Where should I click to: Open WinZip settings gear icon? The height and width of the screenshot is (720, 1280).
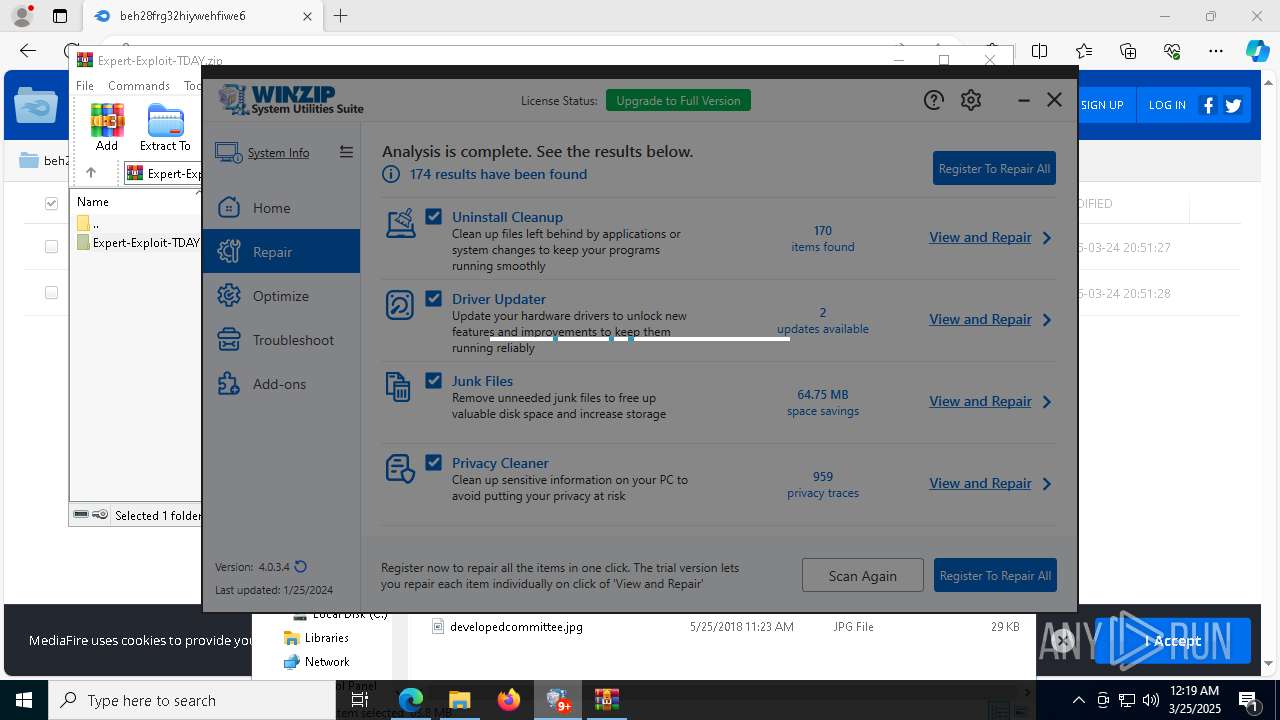971,100
